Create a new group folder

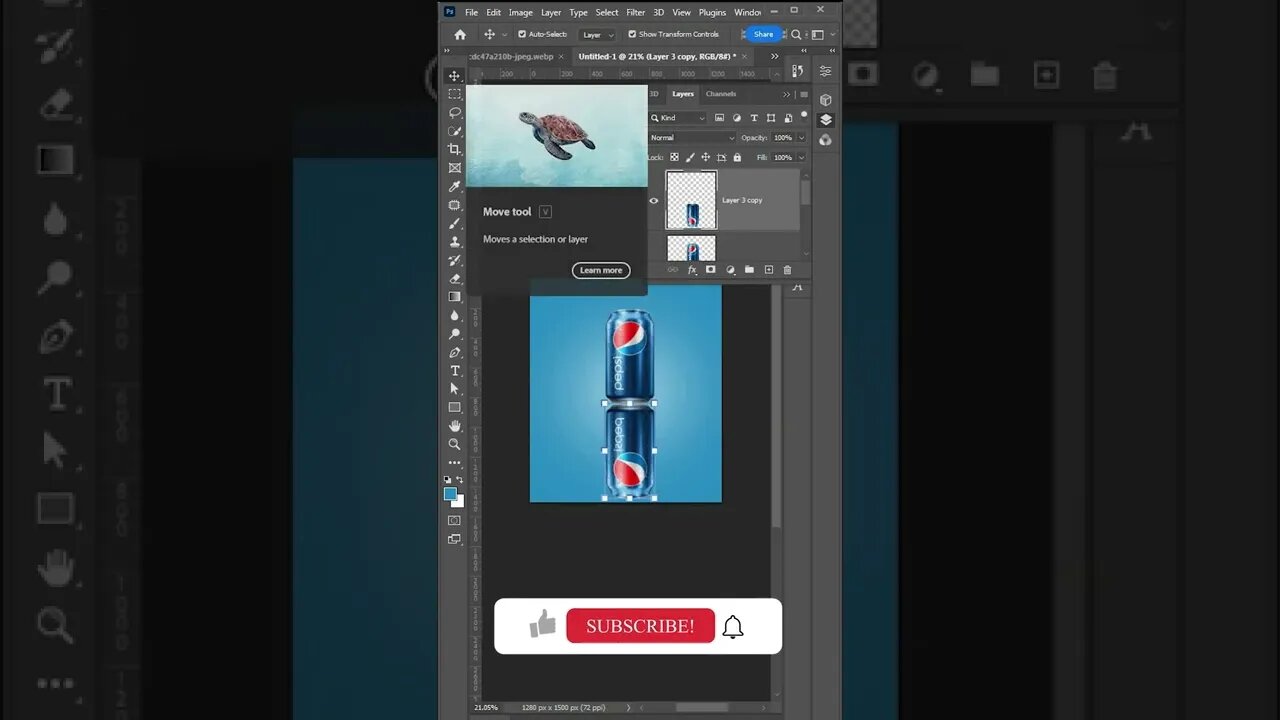[x=749, y=270]
